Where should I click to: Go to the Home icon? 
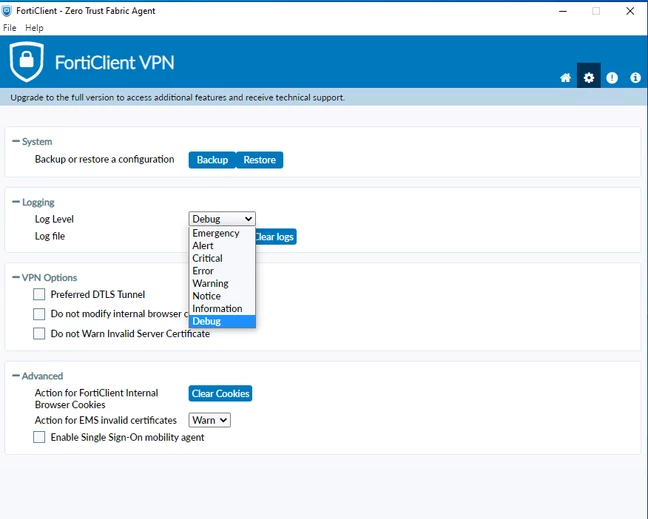coord(565,77)
